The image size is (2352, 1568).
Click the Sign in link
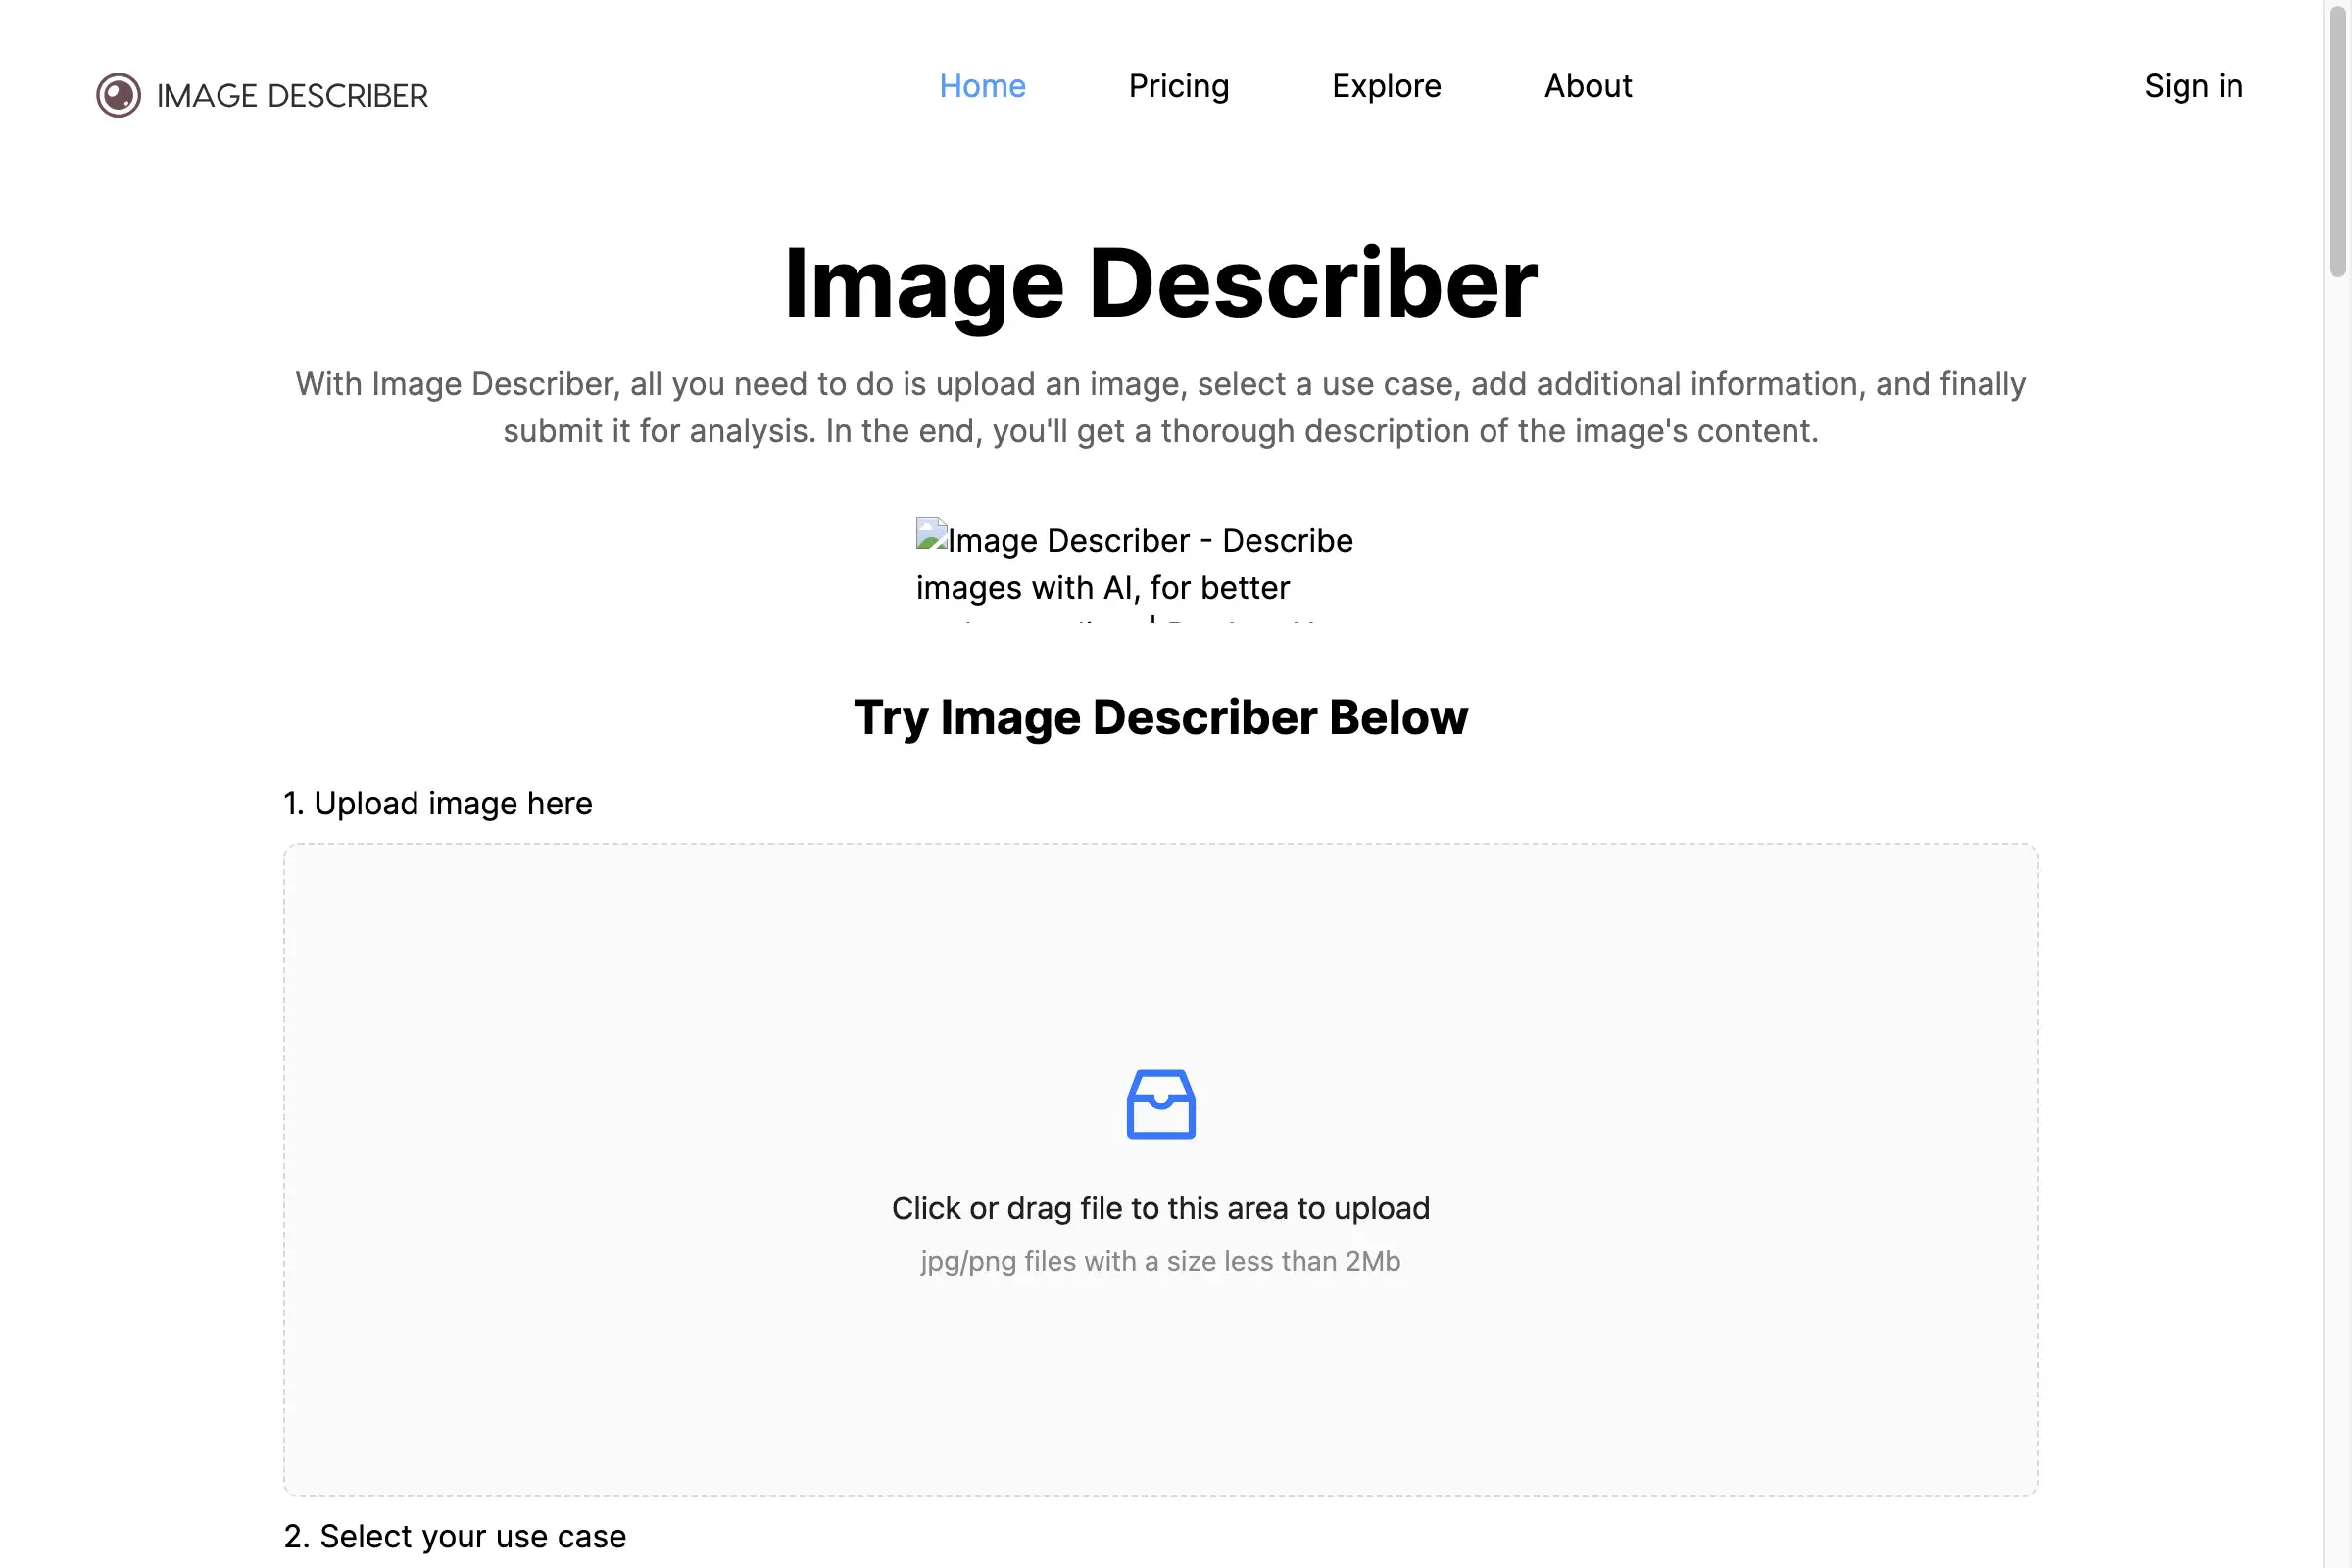point(2192,87)
